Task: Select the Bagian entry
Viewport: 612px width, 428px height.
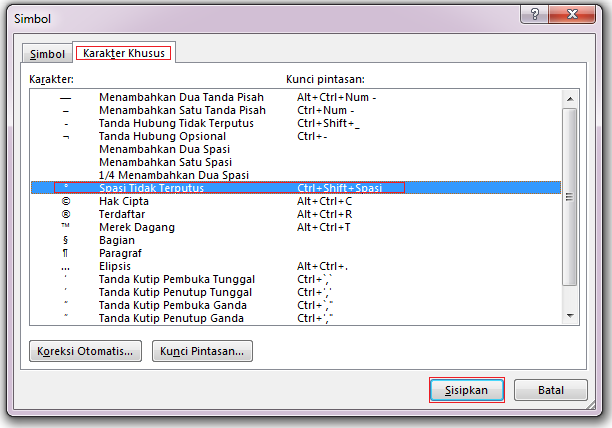Action: (296, 240)
